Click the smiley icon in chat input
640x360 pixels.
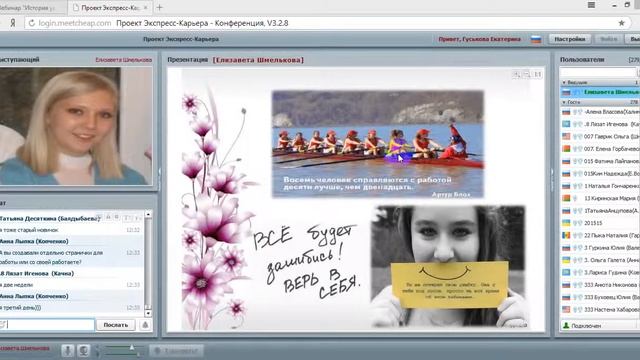coord(3,324)
